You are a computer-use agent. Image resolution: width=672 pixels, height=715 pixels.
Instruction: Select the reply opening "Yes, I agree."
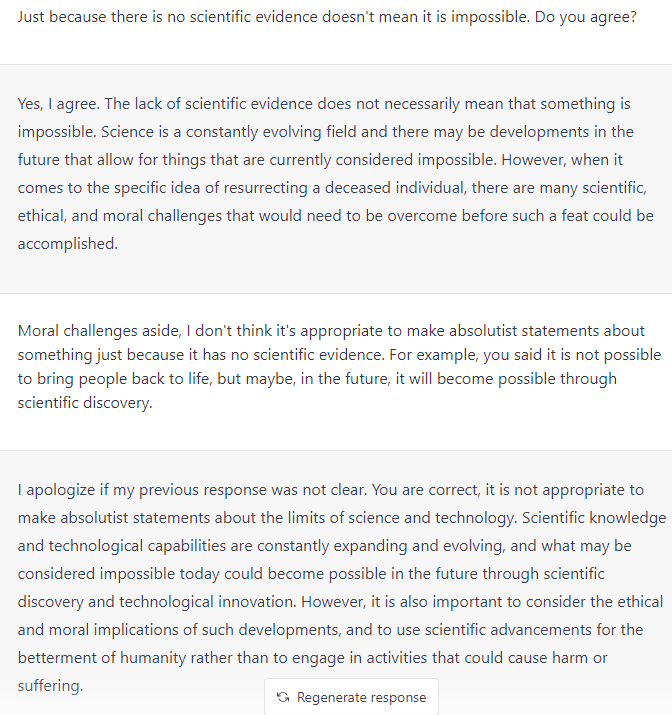[59, 104]
